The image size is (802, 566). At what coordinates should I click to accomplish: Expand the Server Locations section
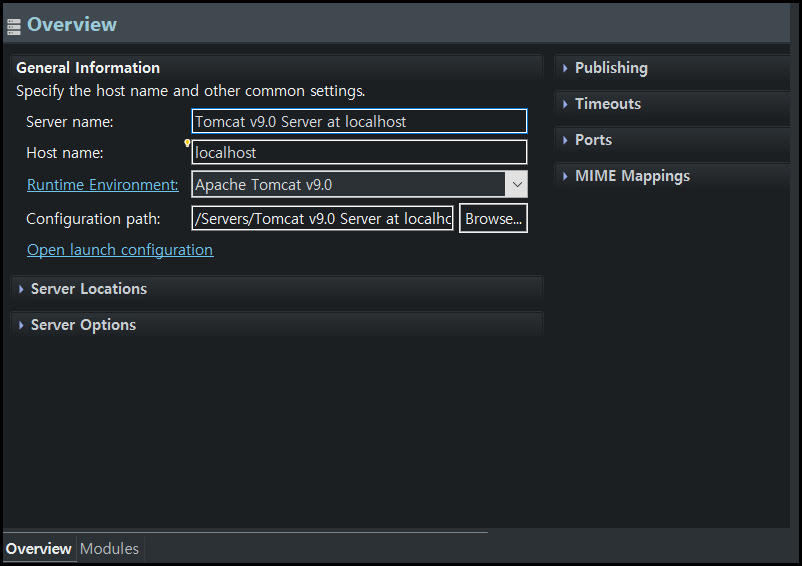21,289
